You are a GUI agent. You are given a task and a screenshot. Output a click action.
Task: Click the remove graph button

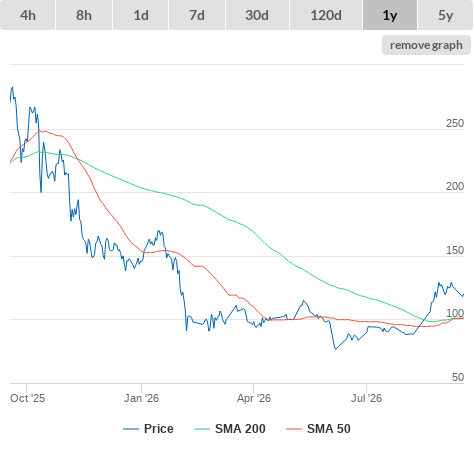click(426, 45)
